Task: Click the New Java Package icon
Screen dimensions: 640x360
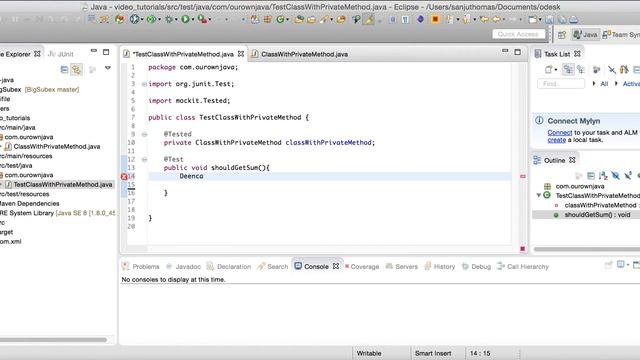Action: [267, 19]
